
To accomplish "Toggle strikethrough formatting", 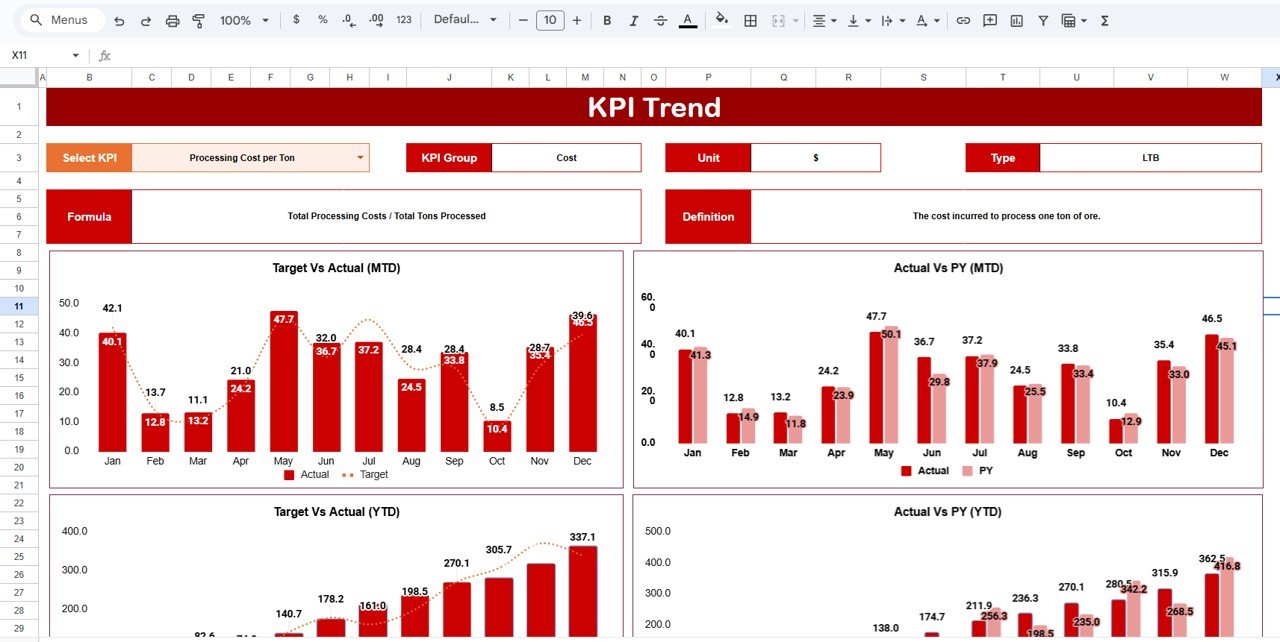I will tap(662, 20).
